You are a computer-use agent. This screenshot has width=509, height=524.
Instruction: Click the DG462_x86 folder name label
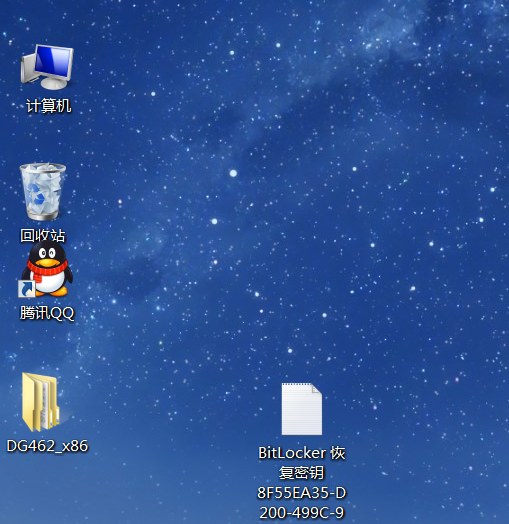[47, 446]
